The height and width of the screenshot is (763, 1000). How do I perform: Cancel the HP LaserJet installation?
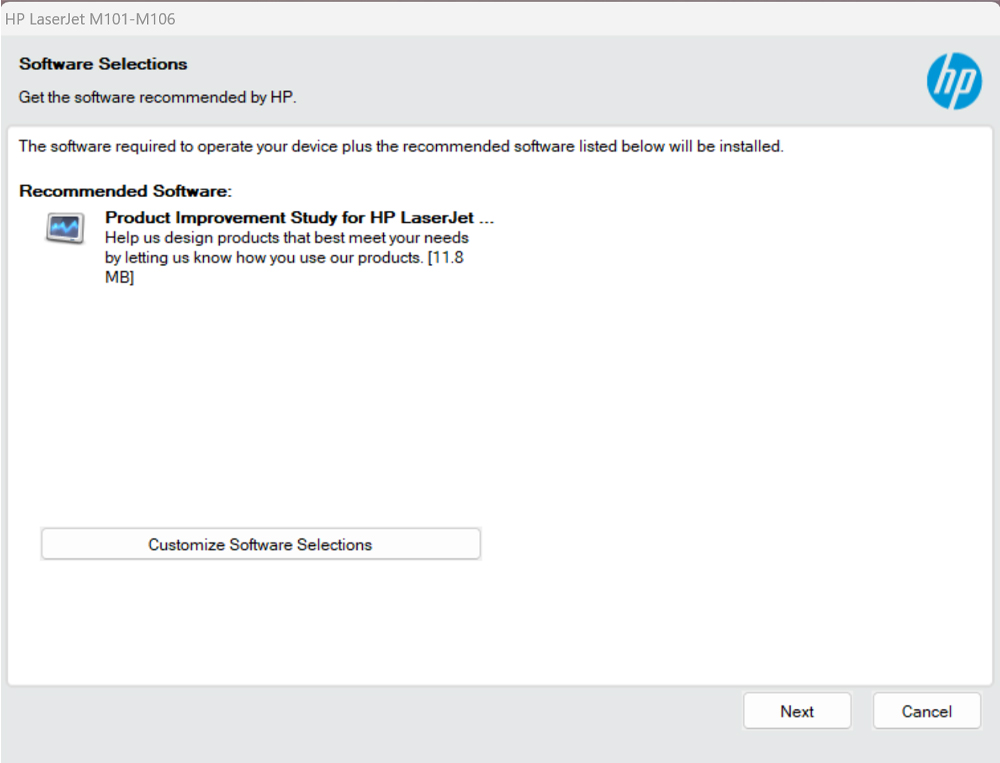pos(927,711)
